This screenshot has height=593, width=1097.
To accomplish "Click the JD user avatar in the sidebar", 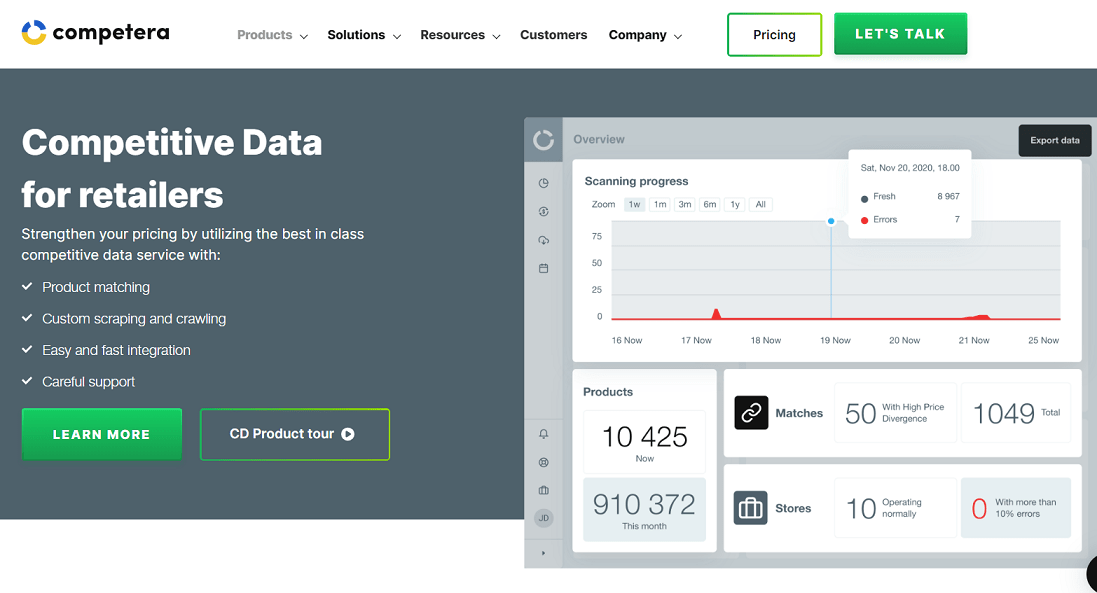I will tap(543, 518).
